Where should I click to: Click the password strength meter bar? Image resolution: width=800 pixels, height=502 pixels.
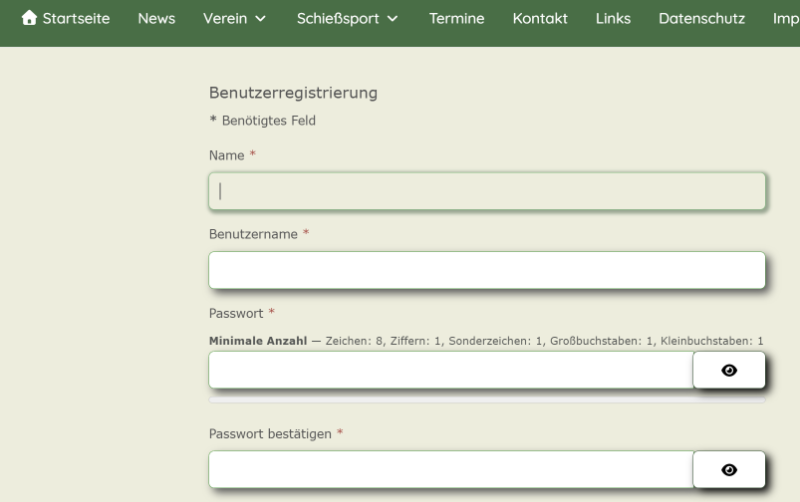coord(486,400)
